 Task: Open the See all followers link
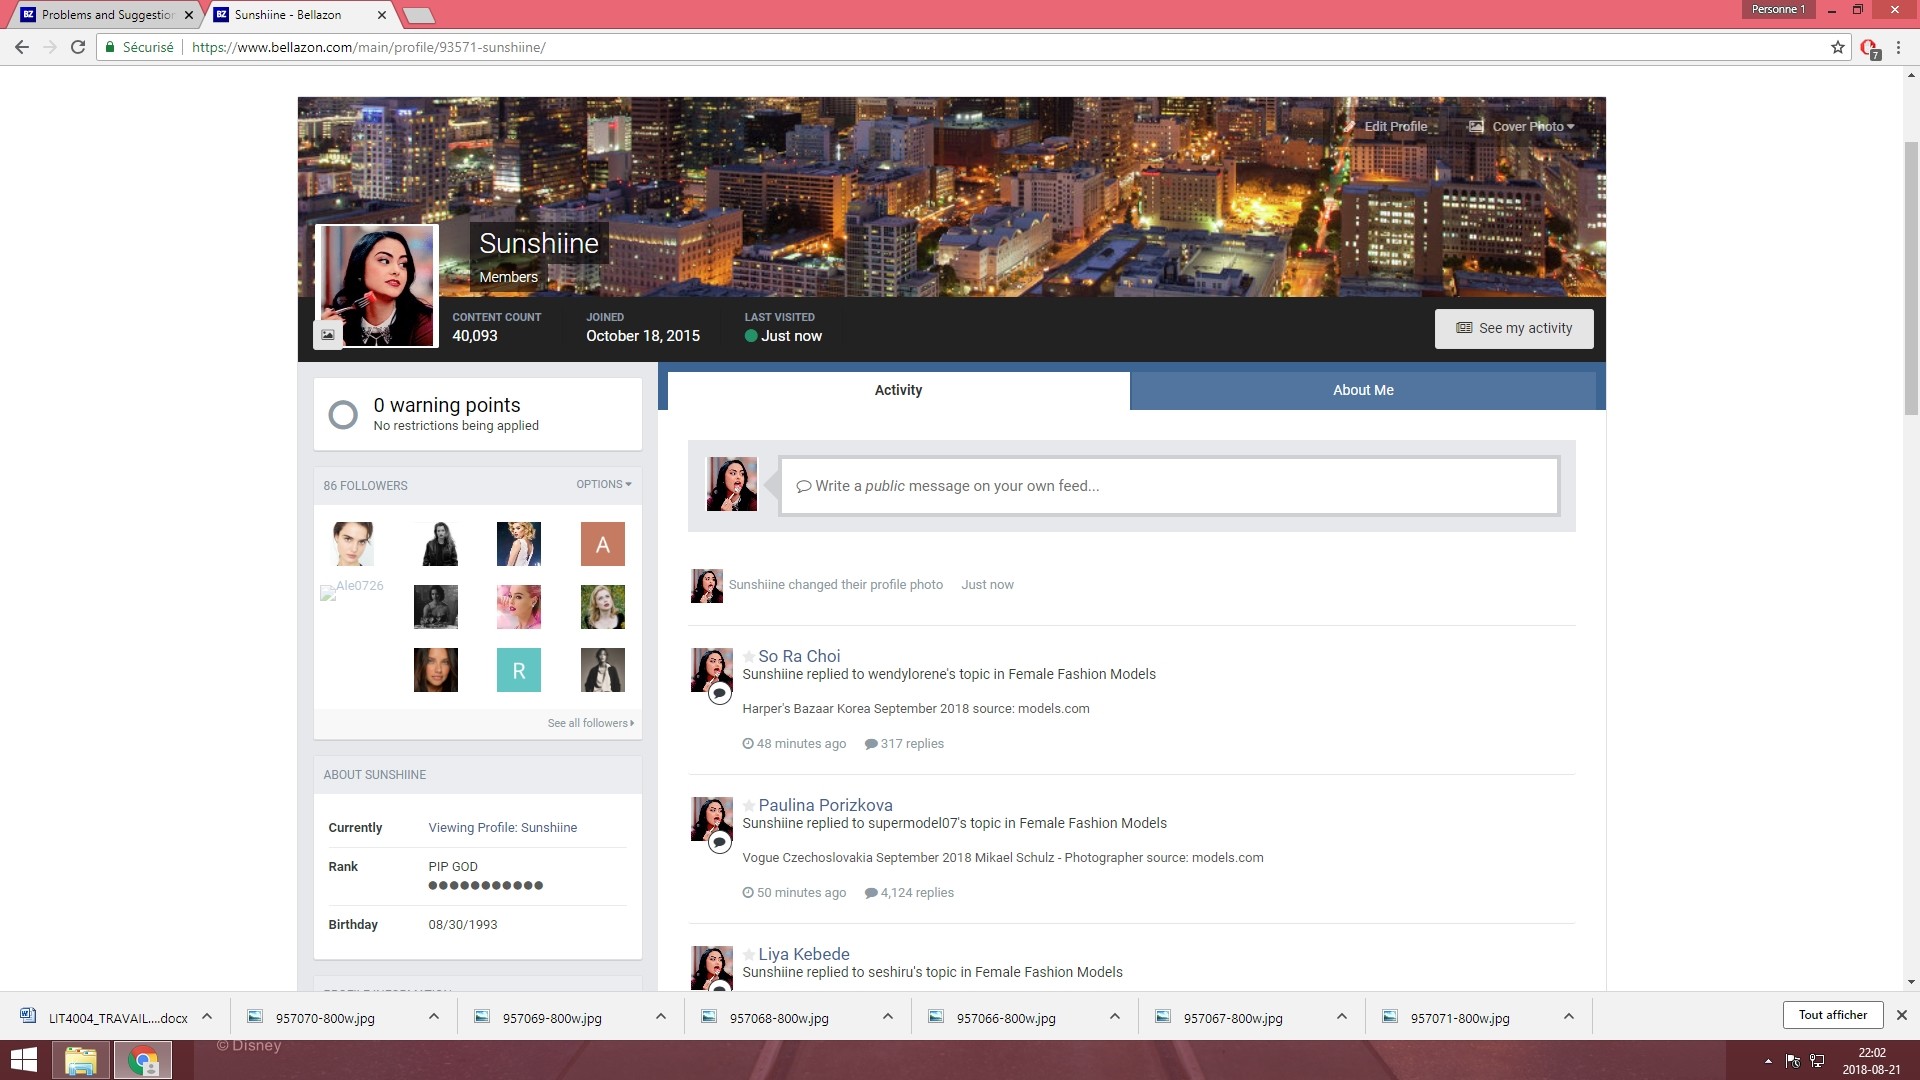[590, 723]
